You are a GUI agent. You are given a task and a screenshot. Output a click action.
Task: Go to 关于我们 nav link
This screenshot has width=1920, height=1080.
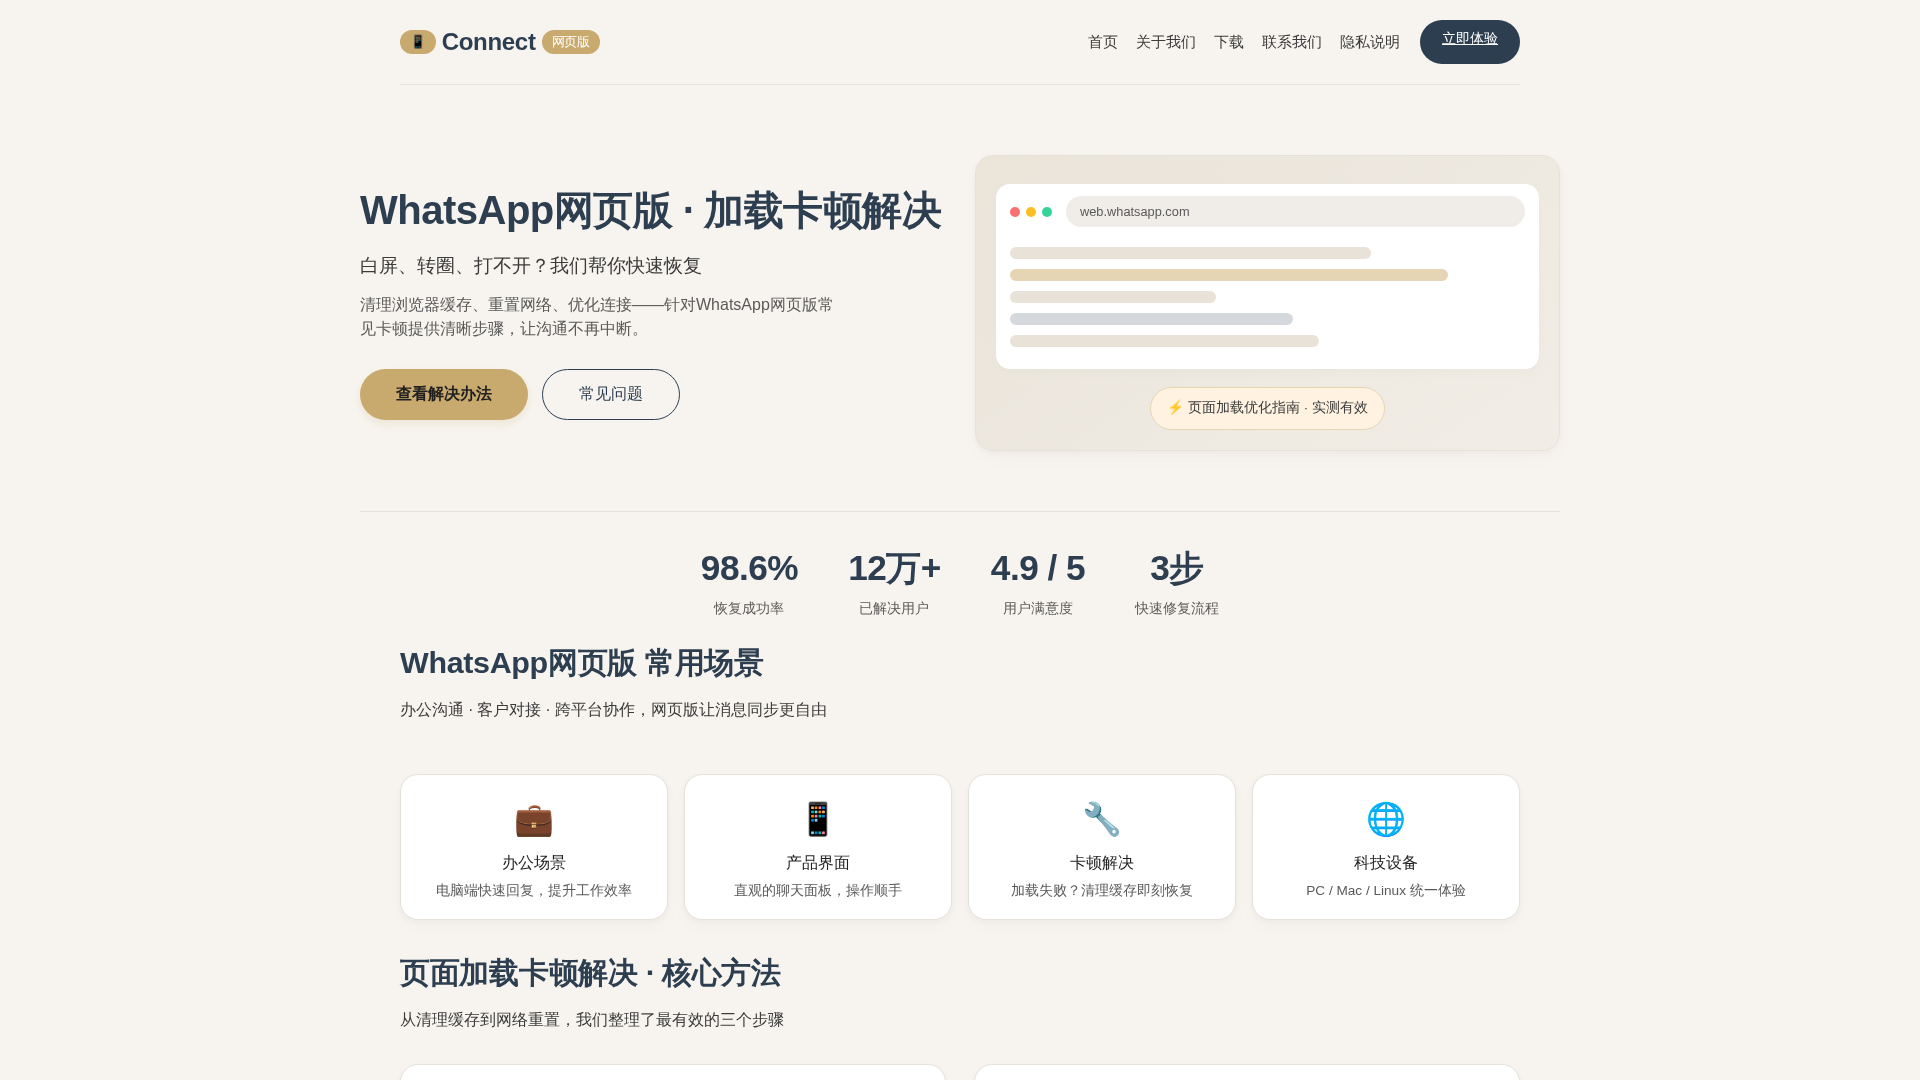point(1166,42)
